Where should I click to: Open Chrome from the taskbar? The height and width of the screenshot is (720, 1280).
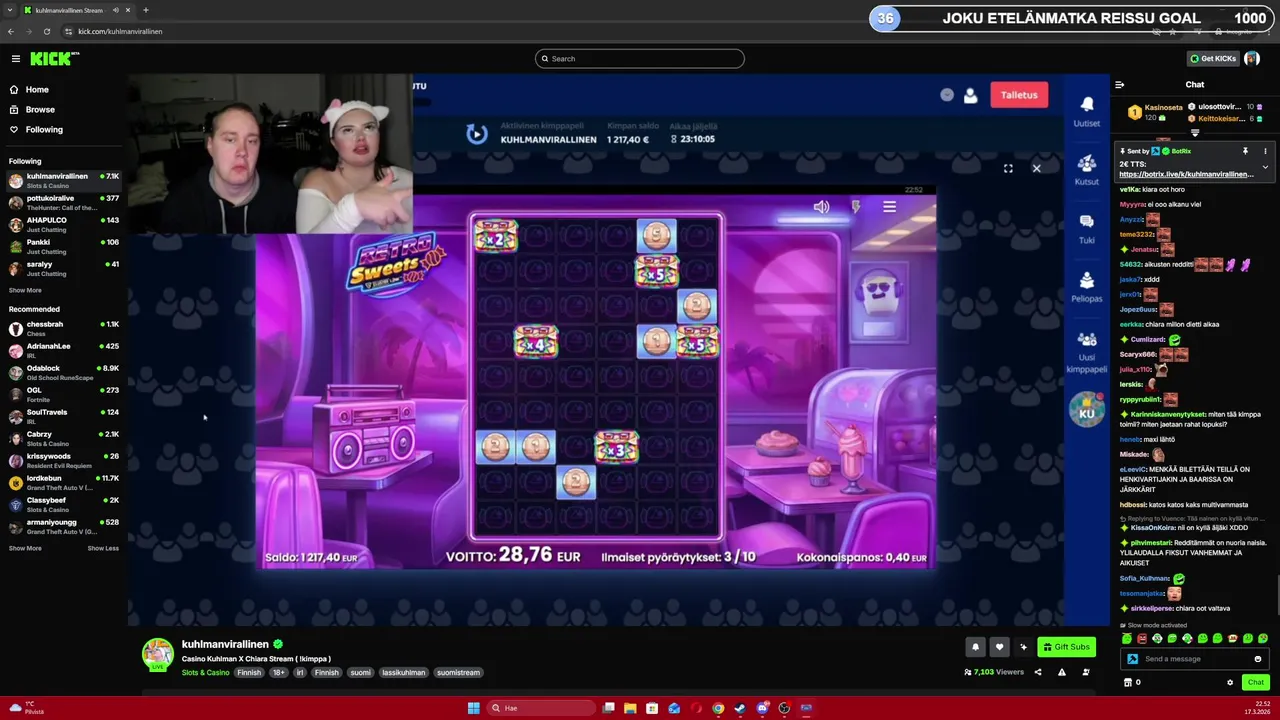click(x=718, y=708)
